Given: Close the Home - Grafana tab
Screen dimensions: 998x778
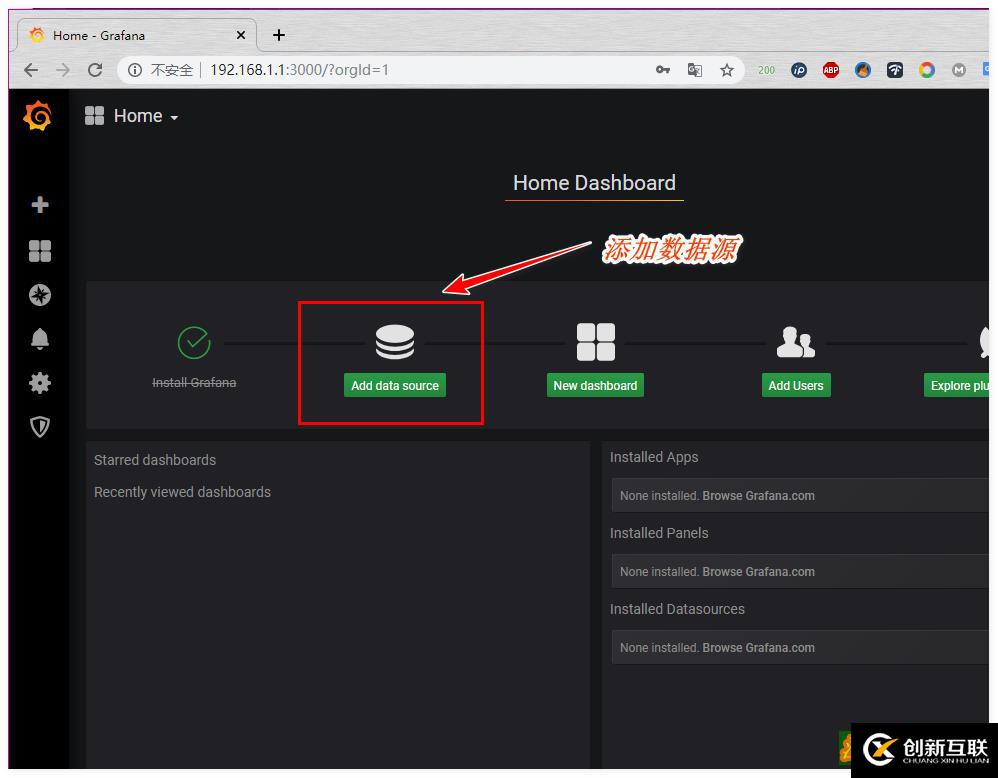Looking at the screenshot, I should [x=241, y=36].
